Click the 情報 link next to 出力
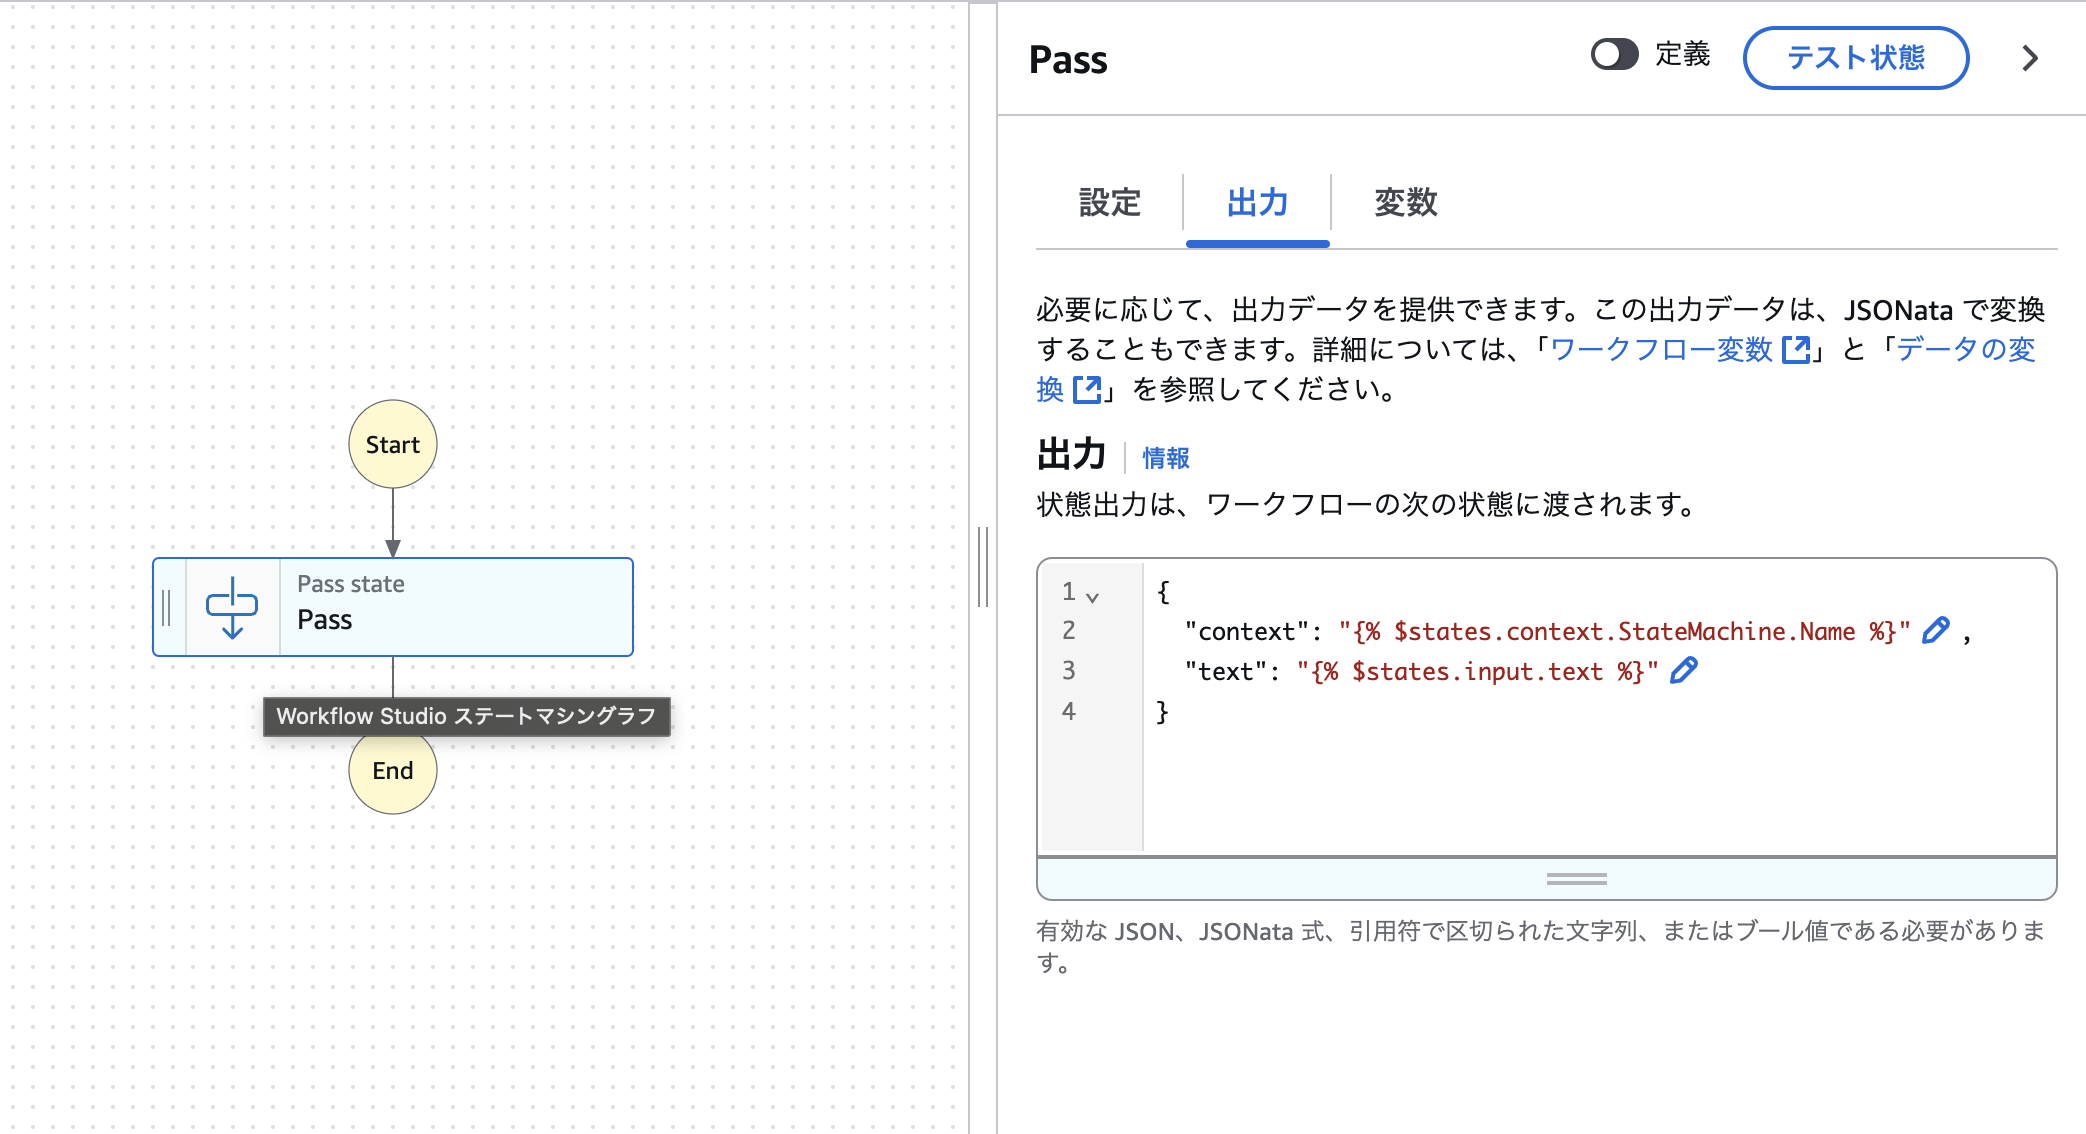2086x1134 pixels. coord(1165,458)
